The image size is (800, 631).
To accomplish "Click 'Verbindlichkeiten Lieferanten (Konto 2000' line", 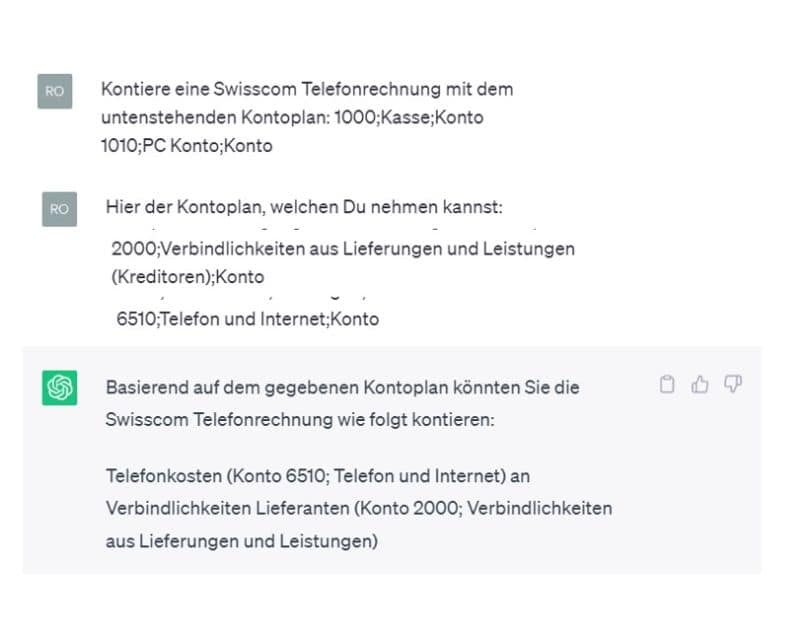I will pos(358,508).
